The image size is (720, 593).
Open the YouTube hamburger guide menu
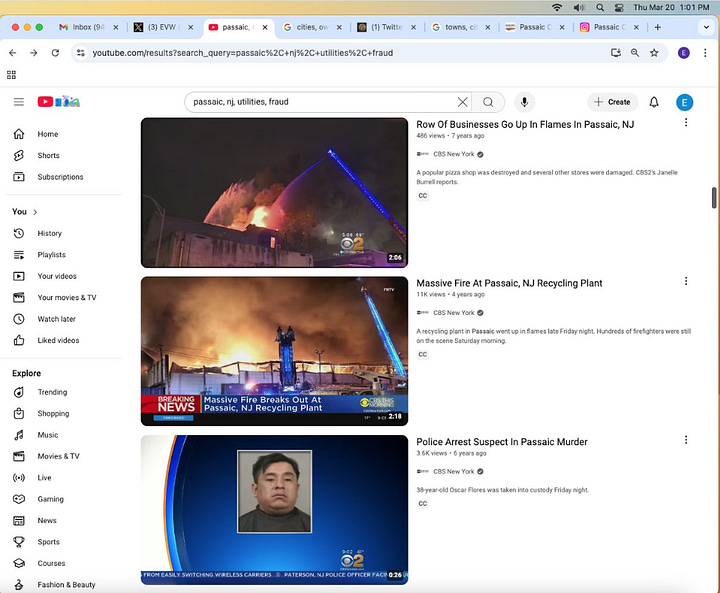pos(19,102)
